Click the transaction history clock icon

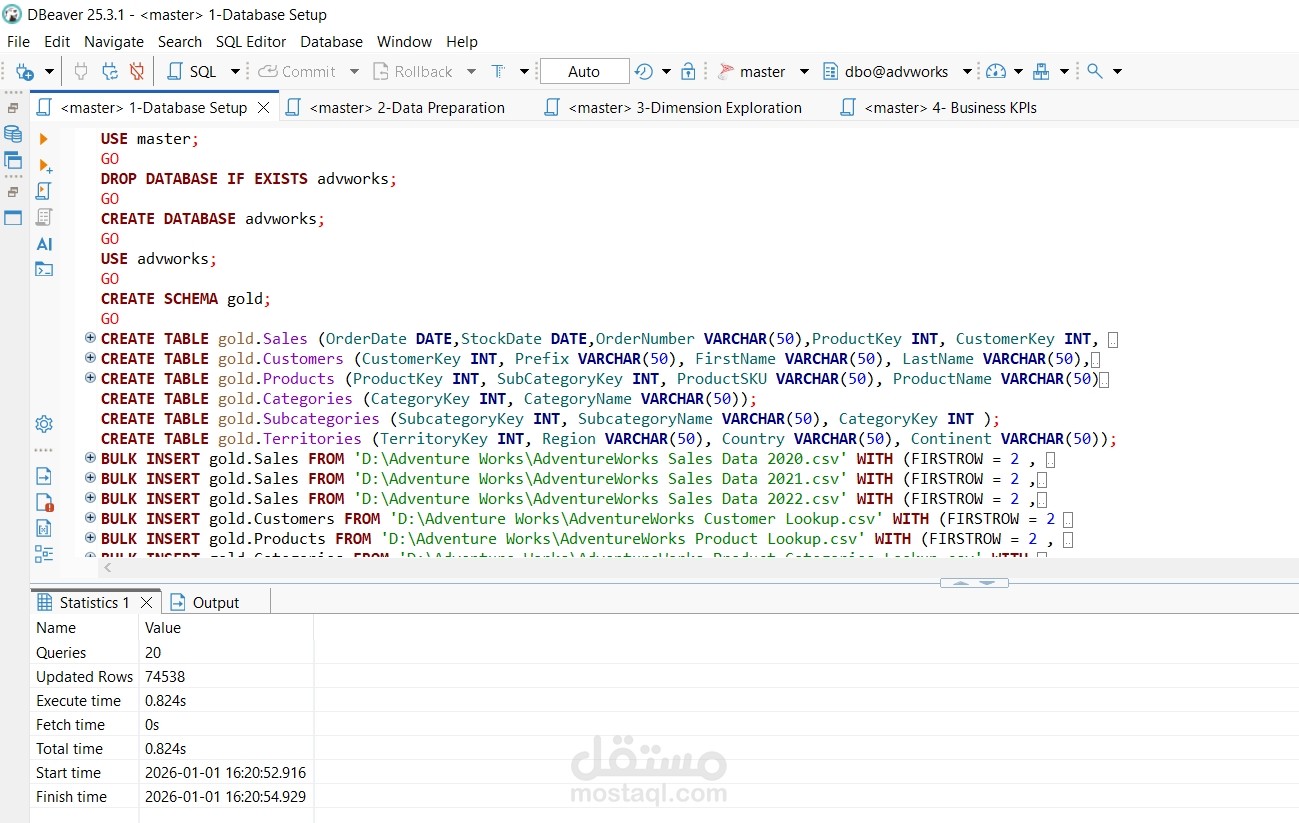[x=644, y=71]
